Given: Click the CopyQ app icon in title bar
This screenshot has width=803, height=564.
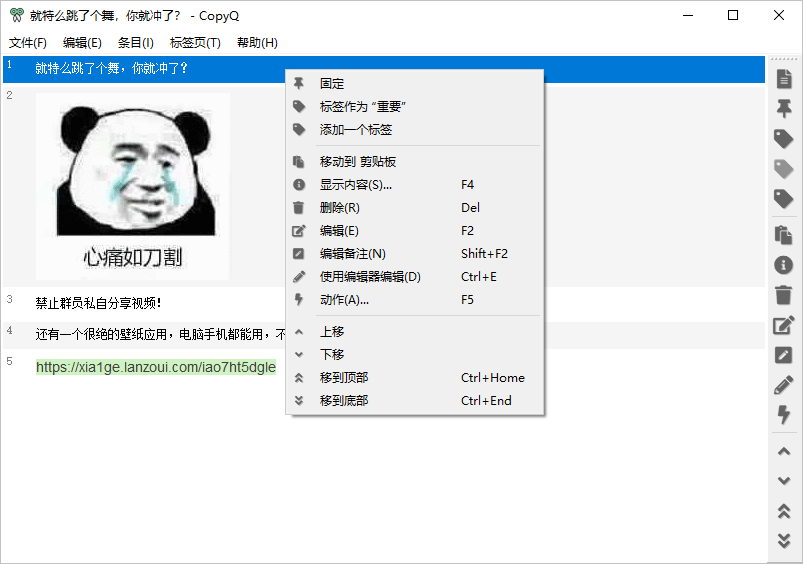Looking at the screenshot, I should point(17,15).
